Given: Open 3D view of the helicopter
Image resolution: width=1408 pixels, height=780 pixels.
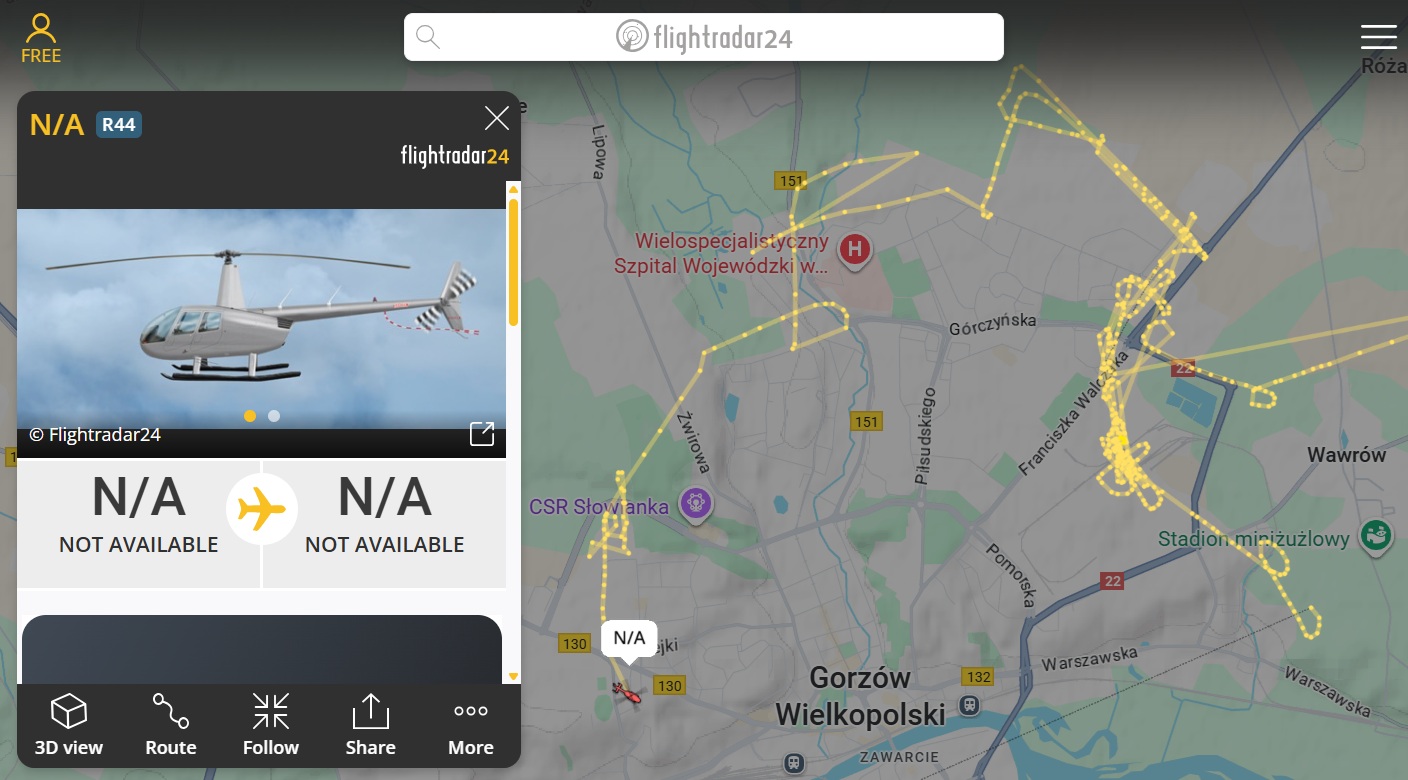Looking at the screenshot, I should (69, 725).
